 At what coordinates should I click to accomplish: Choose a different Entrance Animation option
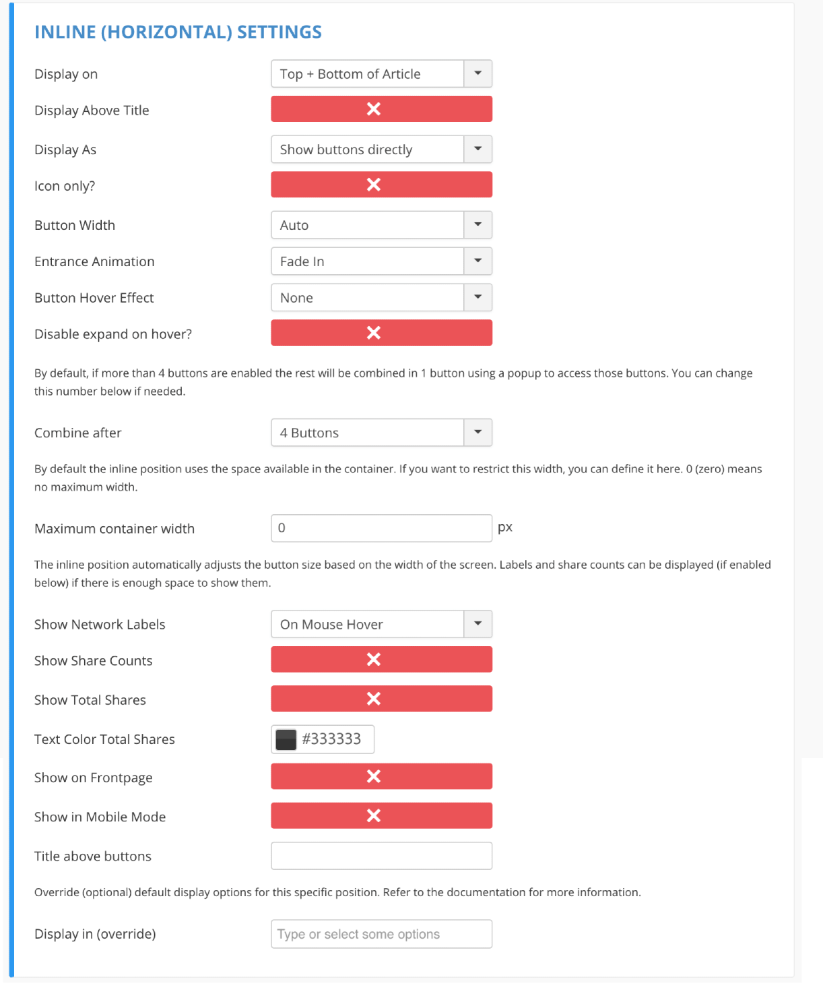click(381, 261)
